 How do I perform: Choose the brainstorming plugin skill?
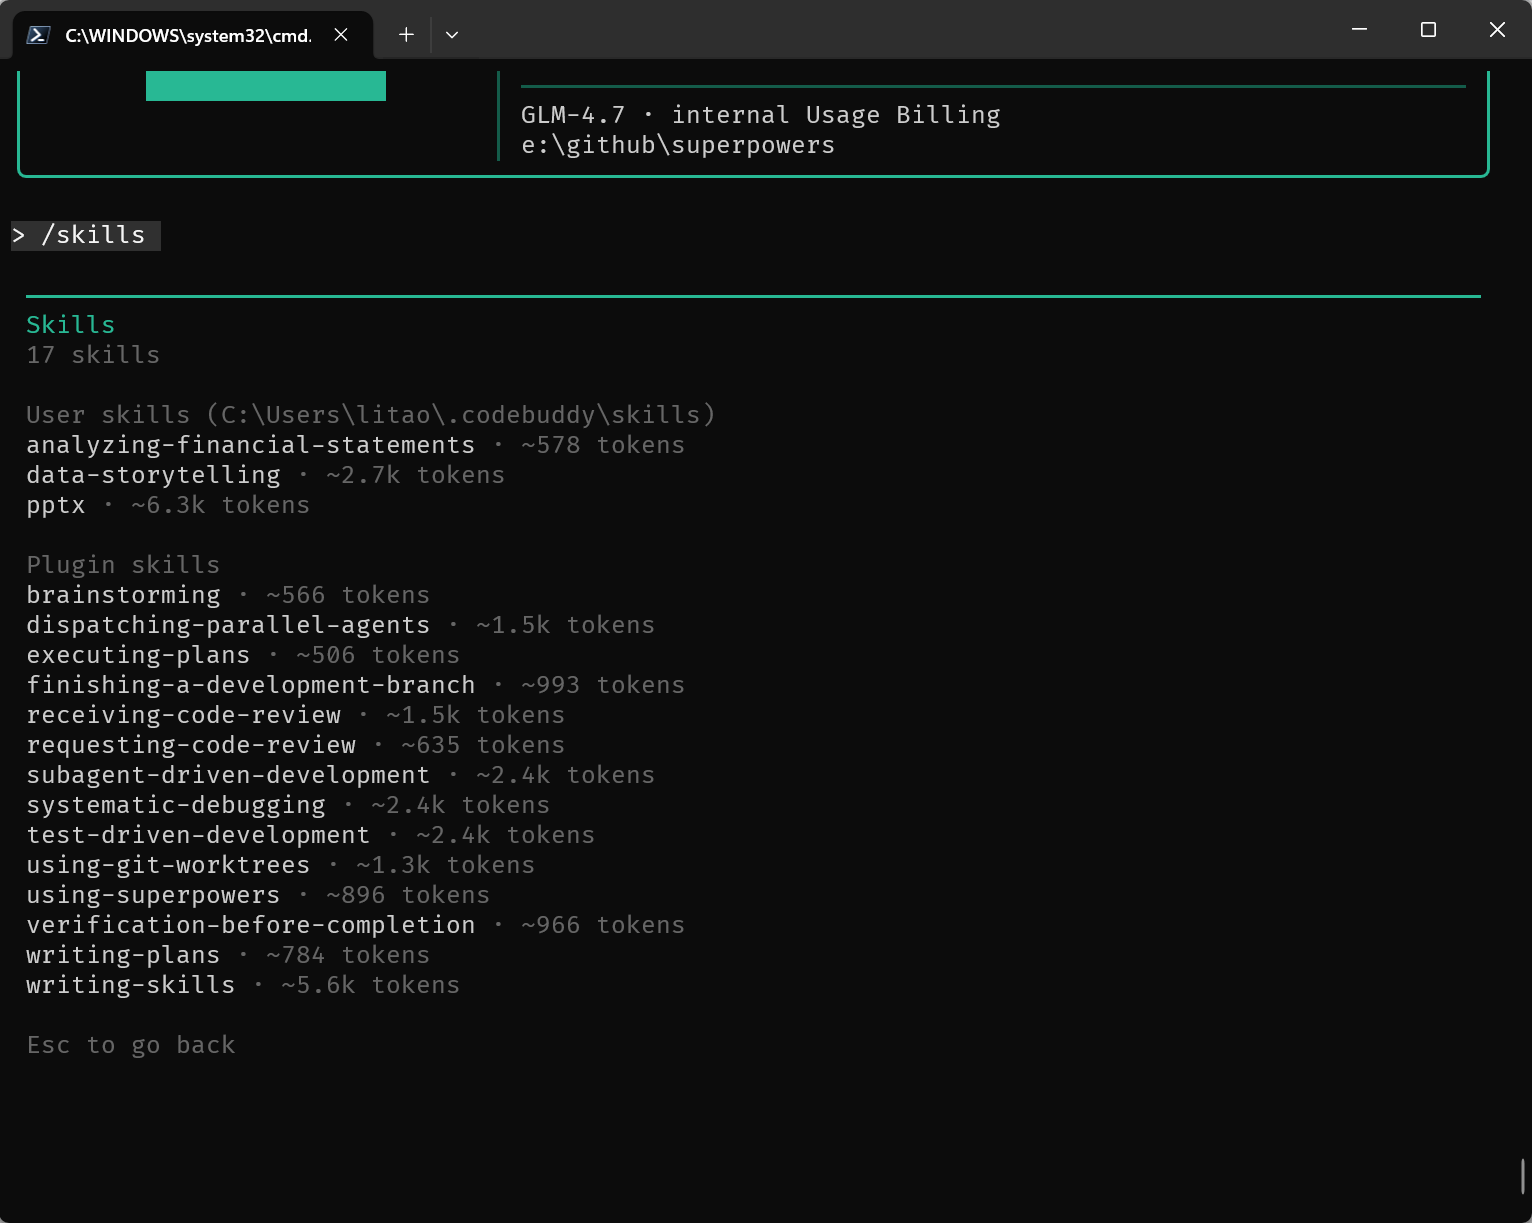tap(123, 595)
